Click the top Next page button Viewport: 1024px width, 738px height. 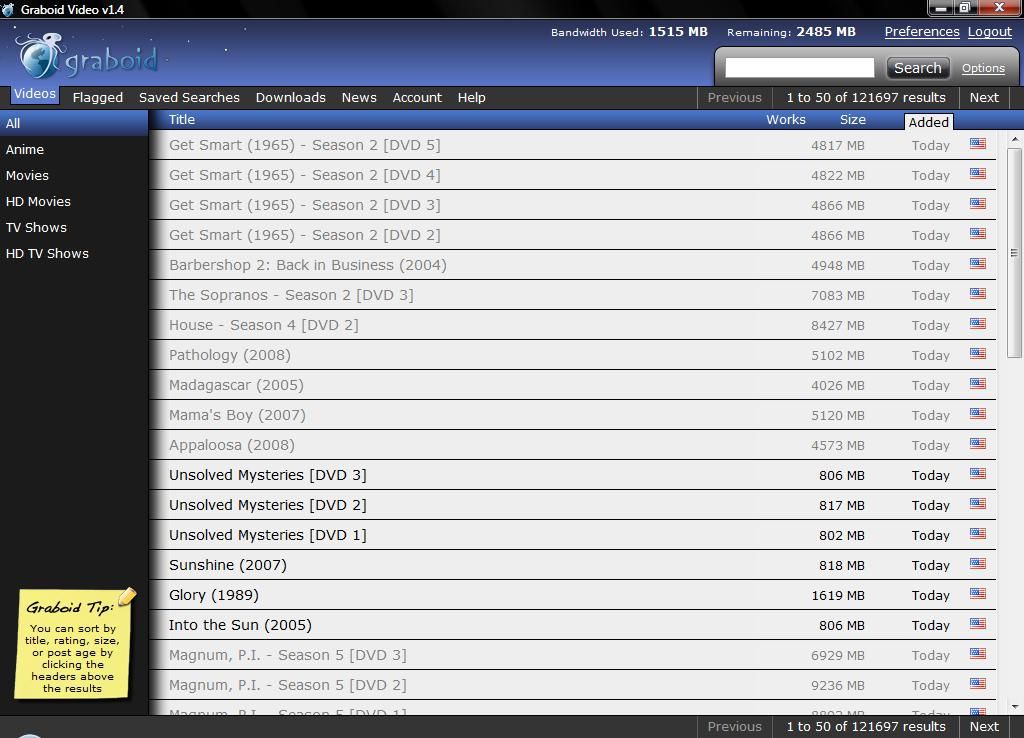[x=984, y=97]
